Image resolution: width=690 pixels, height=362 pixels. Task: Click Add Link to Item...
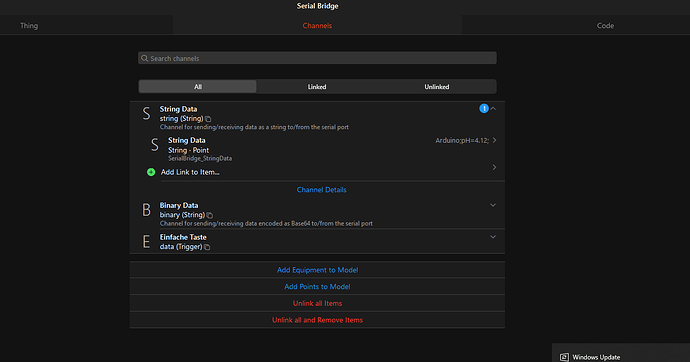coord(190,172)
